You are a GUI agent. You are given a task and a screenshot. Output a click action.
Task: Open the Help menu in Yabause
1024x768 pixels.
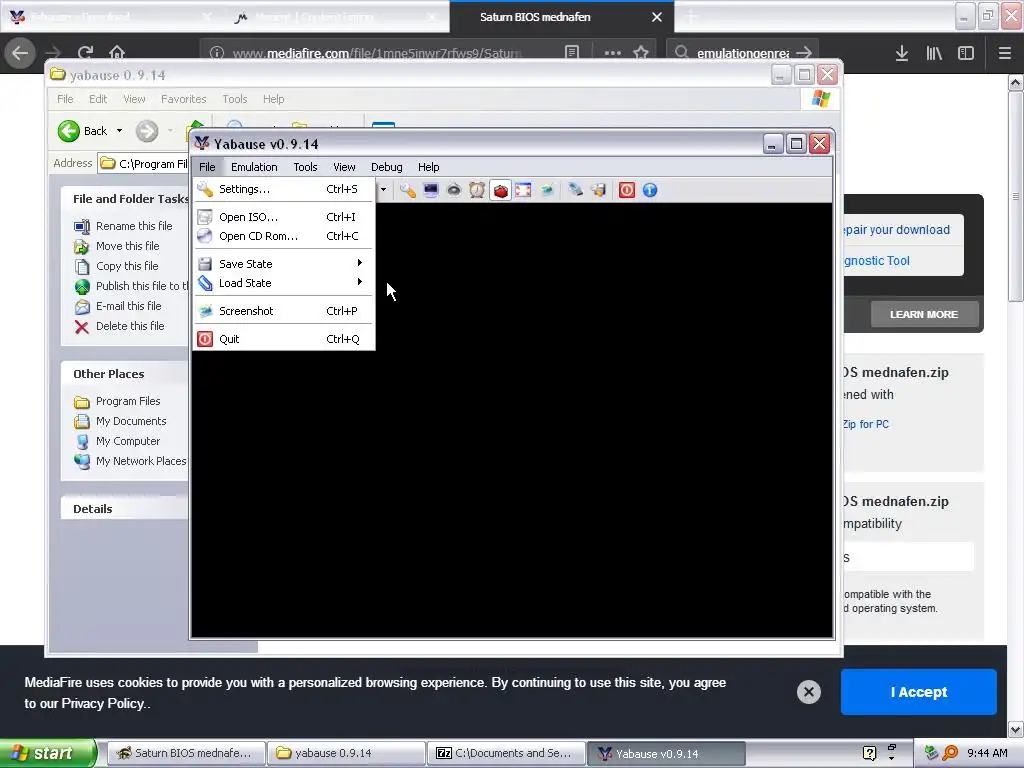[428, 167]
